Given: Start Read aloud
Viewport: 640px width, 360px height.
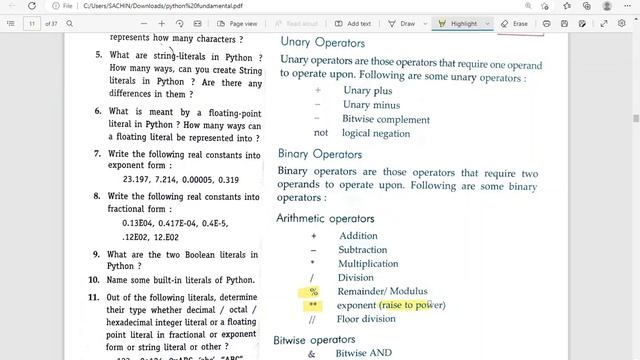Looking at the screenshot, I should (x=296, y=24).
